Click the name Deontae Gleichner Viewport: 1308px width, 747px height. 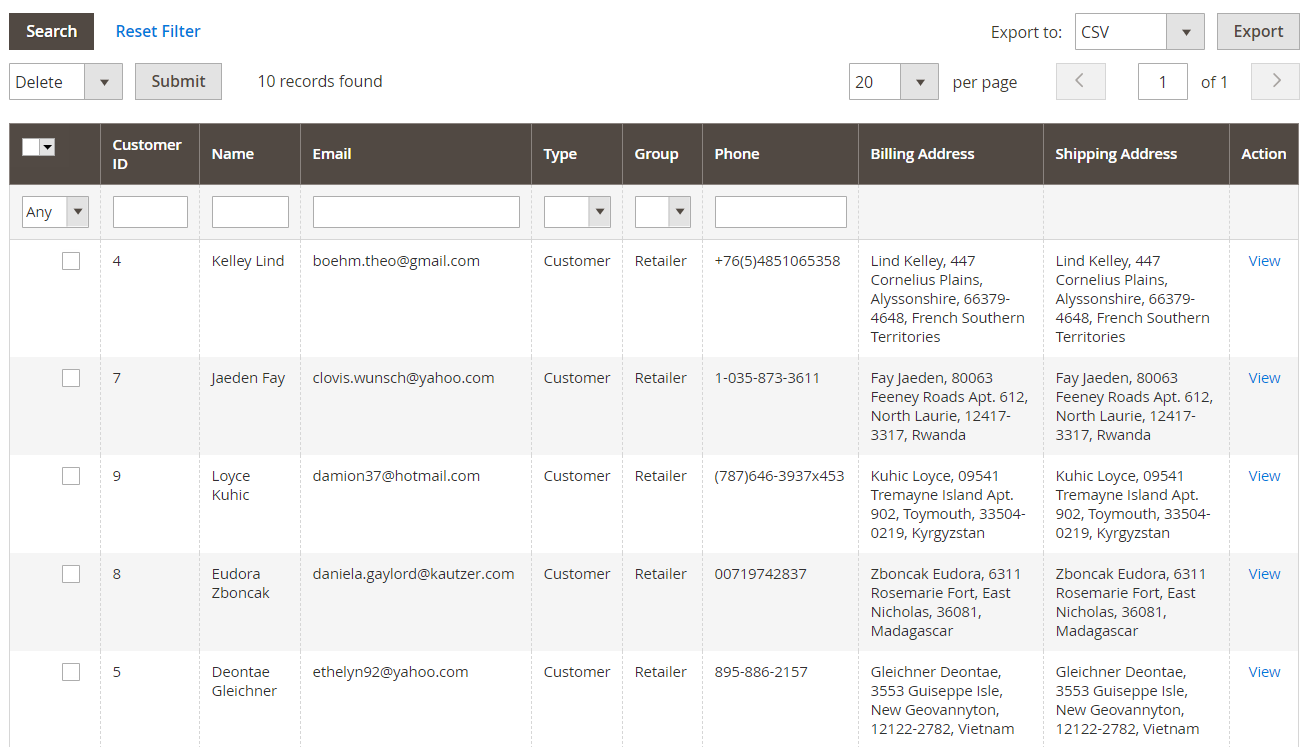pyautogui.click(x=244, y=682)
